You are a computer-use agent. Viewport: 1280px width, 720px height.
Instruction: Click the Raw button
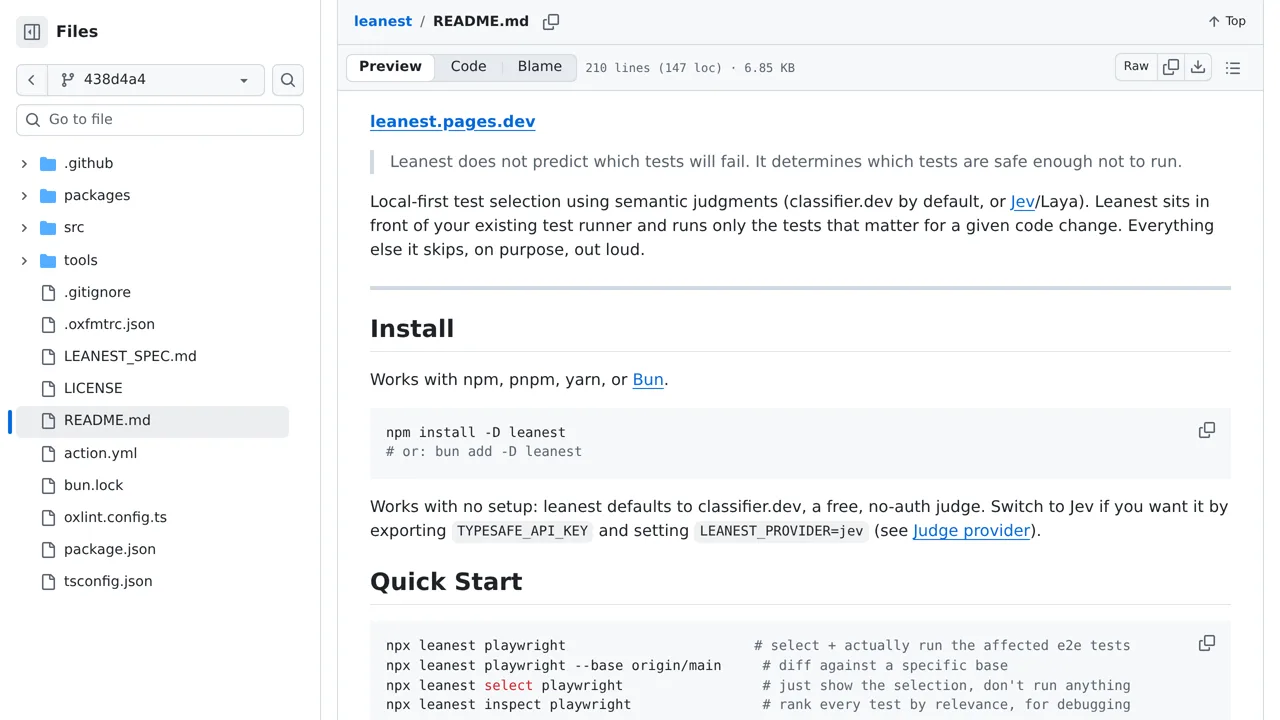(1136, 67)
